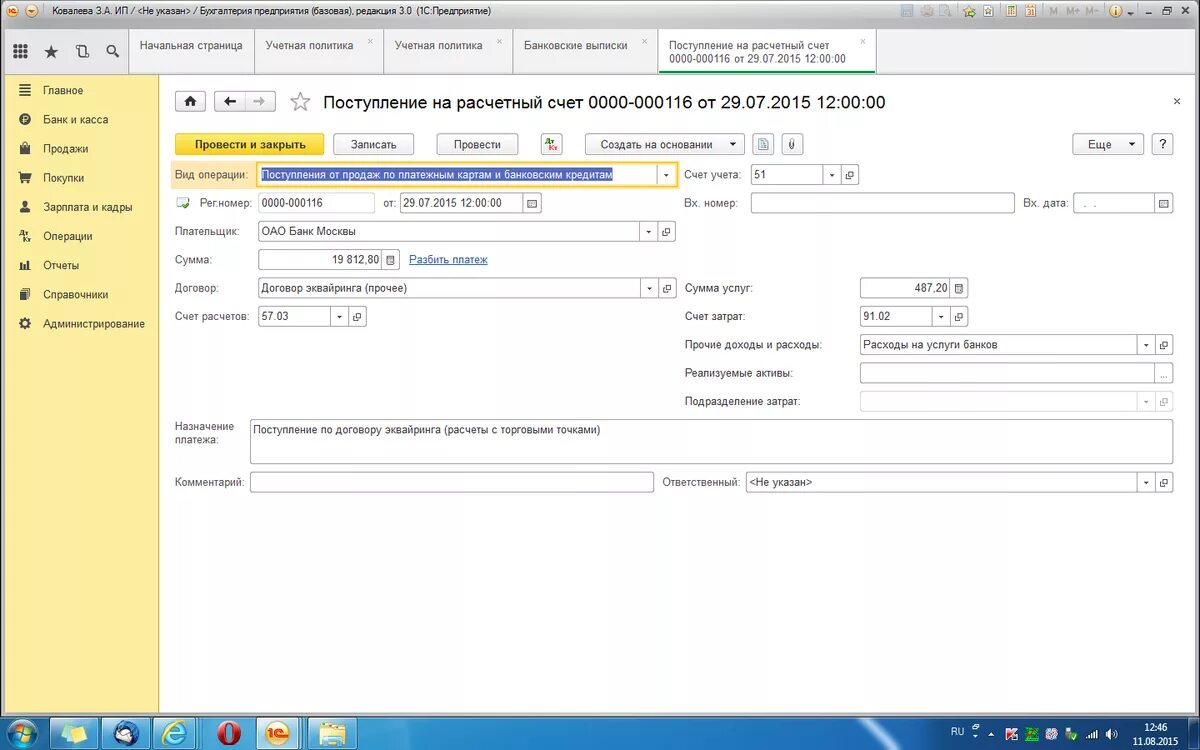Image resolution: width=1200 pixels, height=750 pixels.
Task: Expand the Вид операции dropdown
Action: coord(667,175)
